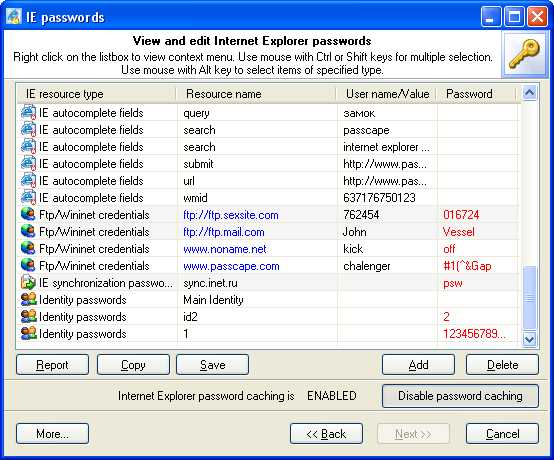This screenshot has height=460, width=554.
Task: Click the users icon of the '123456789...' identity row
Action: tap(29, 333)
